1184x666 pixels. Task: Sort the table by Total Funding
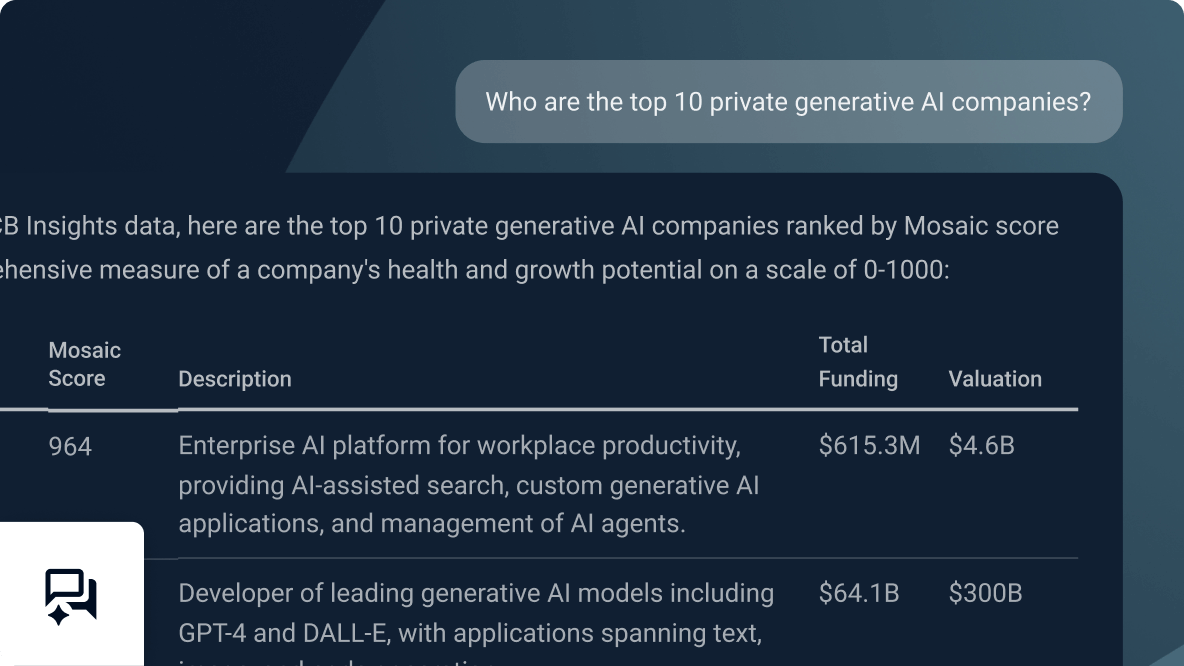coord(858,362)
